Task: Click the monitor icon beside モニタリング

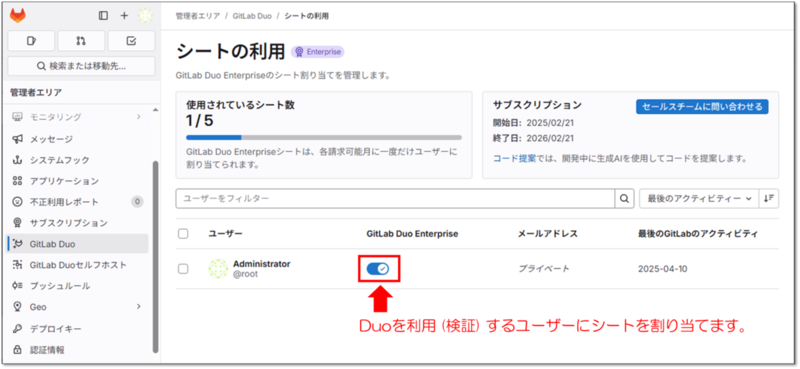Action: pos(18,117)
